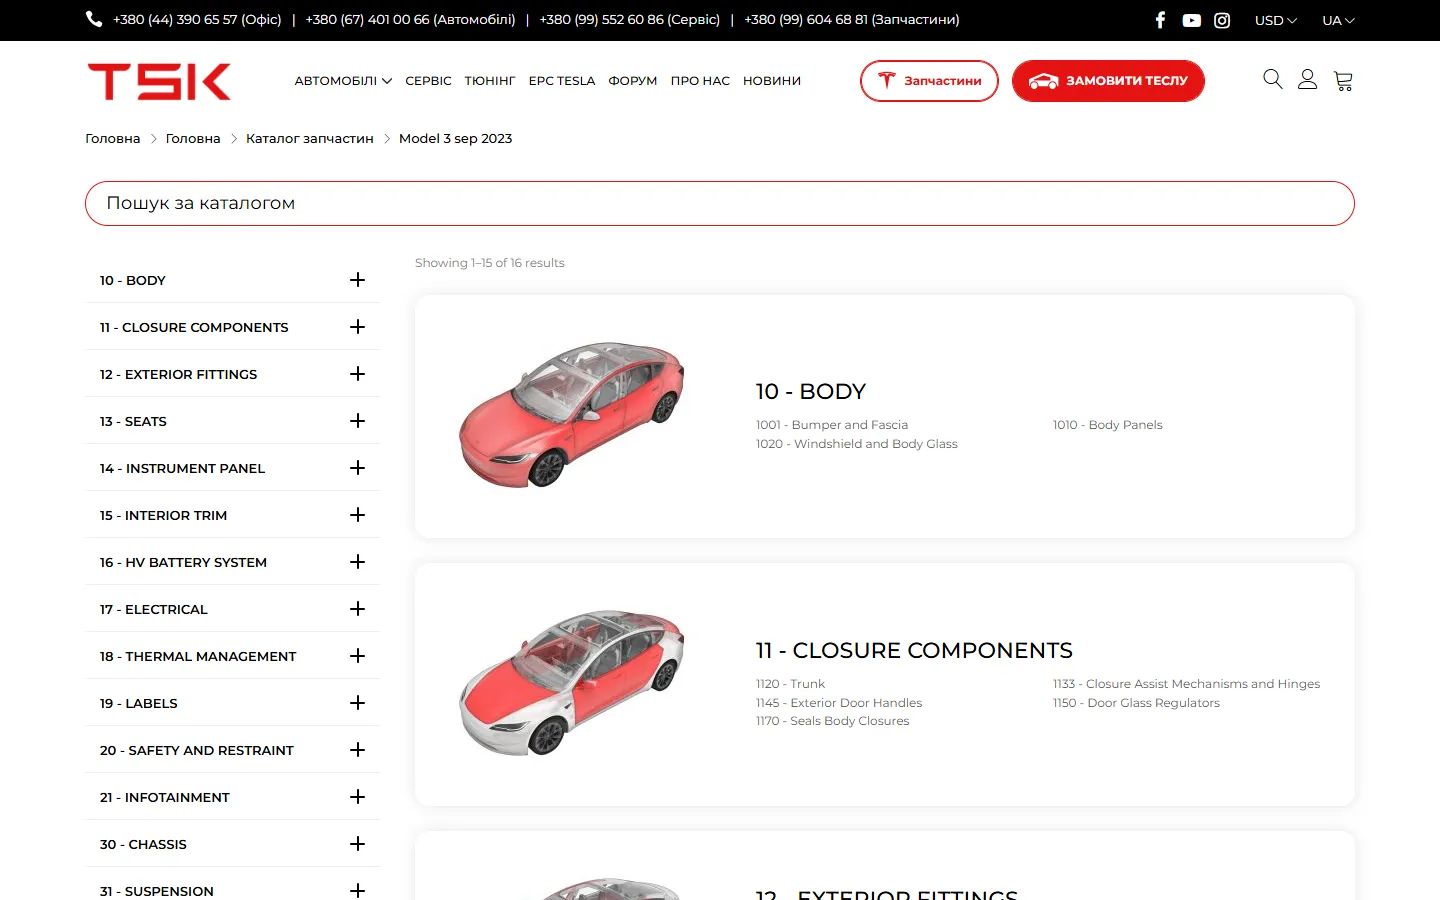Image resolution: width=1440 pixels, height=900 pixels.
Task: Open 1150 - Door Glass Regulators
Action: [x=1136, y=703]
